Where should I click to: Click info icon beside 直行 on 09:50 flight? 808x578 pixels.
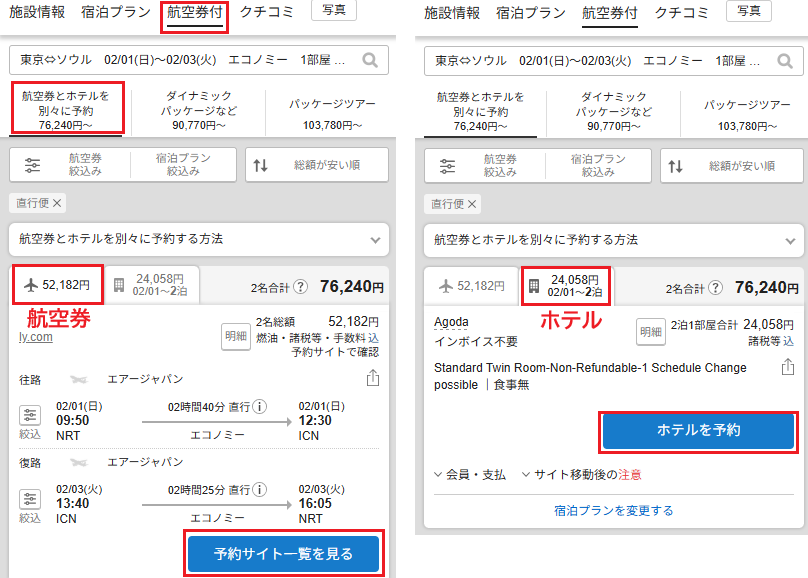point(260,407)
